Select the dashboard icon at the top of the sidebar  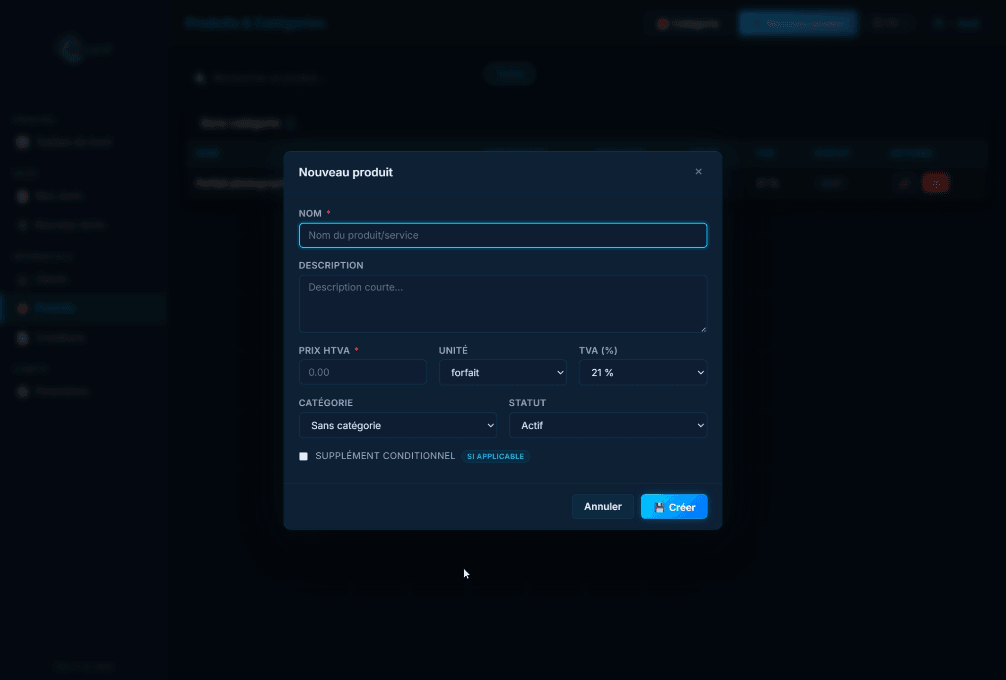pyautogui.click(x=22, y=141)
